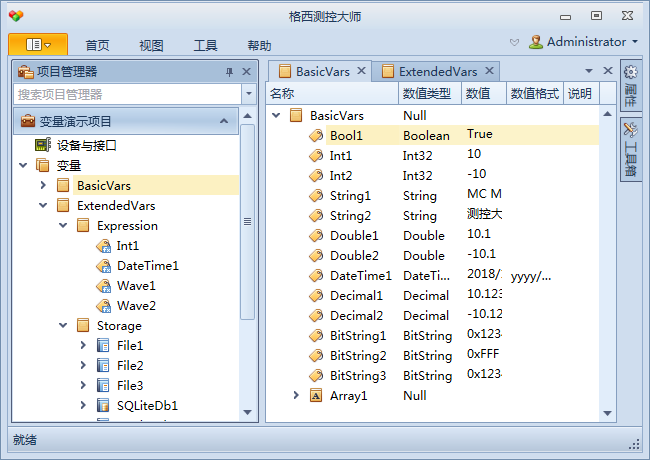The width and height of the screenshot is (650, 460).
Task: Click the SQLiteDb1 database icon
Action: pos(103,405)
